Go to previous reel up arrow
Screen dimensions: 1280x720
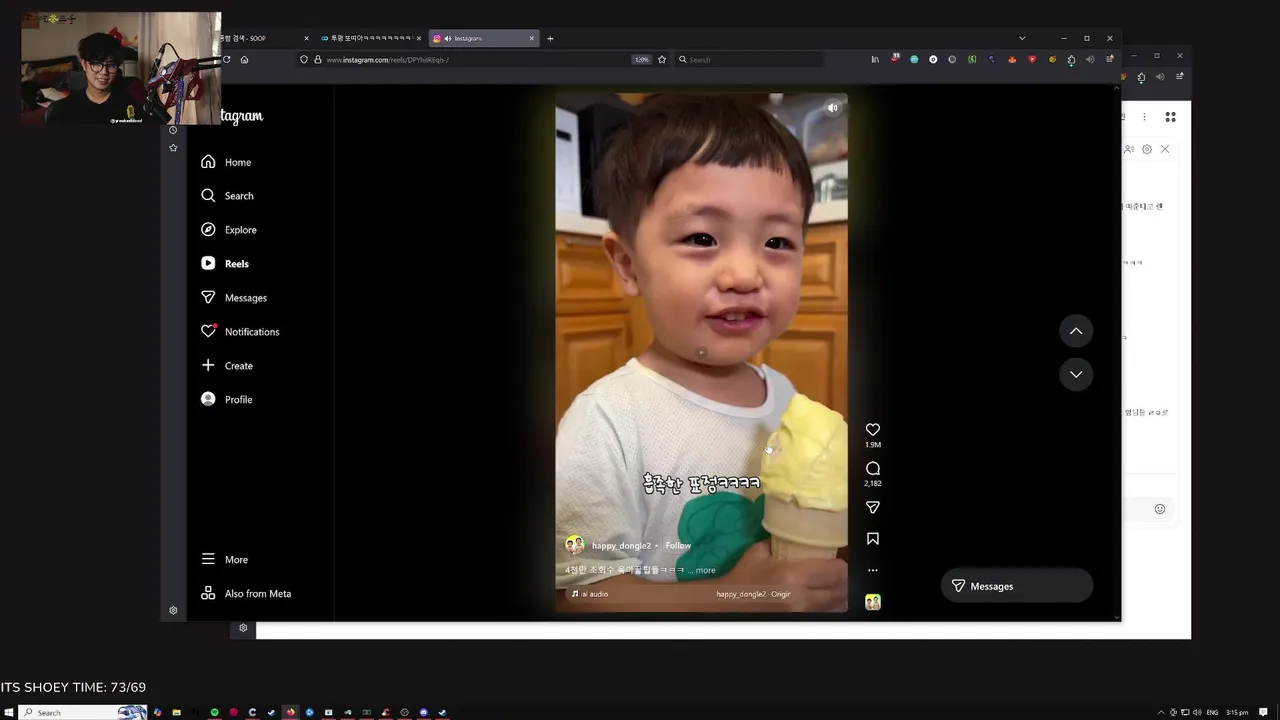[x=1076, y=331]
